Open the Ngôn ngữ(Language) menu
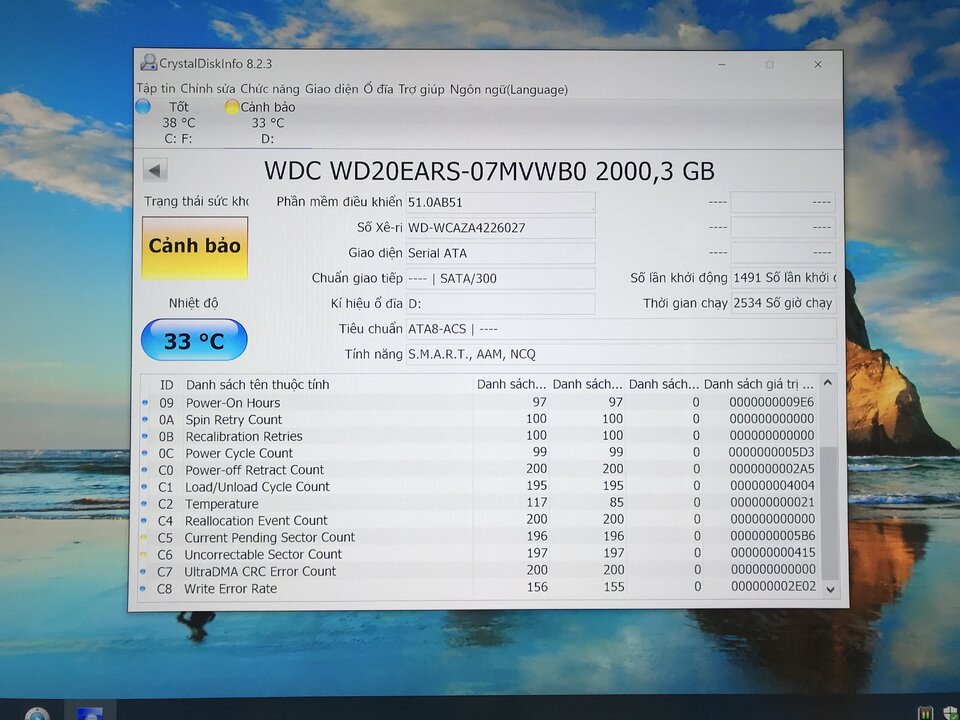 pyautogui.click(x=509, y=89)
